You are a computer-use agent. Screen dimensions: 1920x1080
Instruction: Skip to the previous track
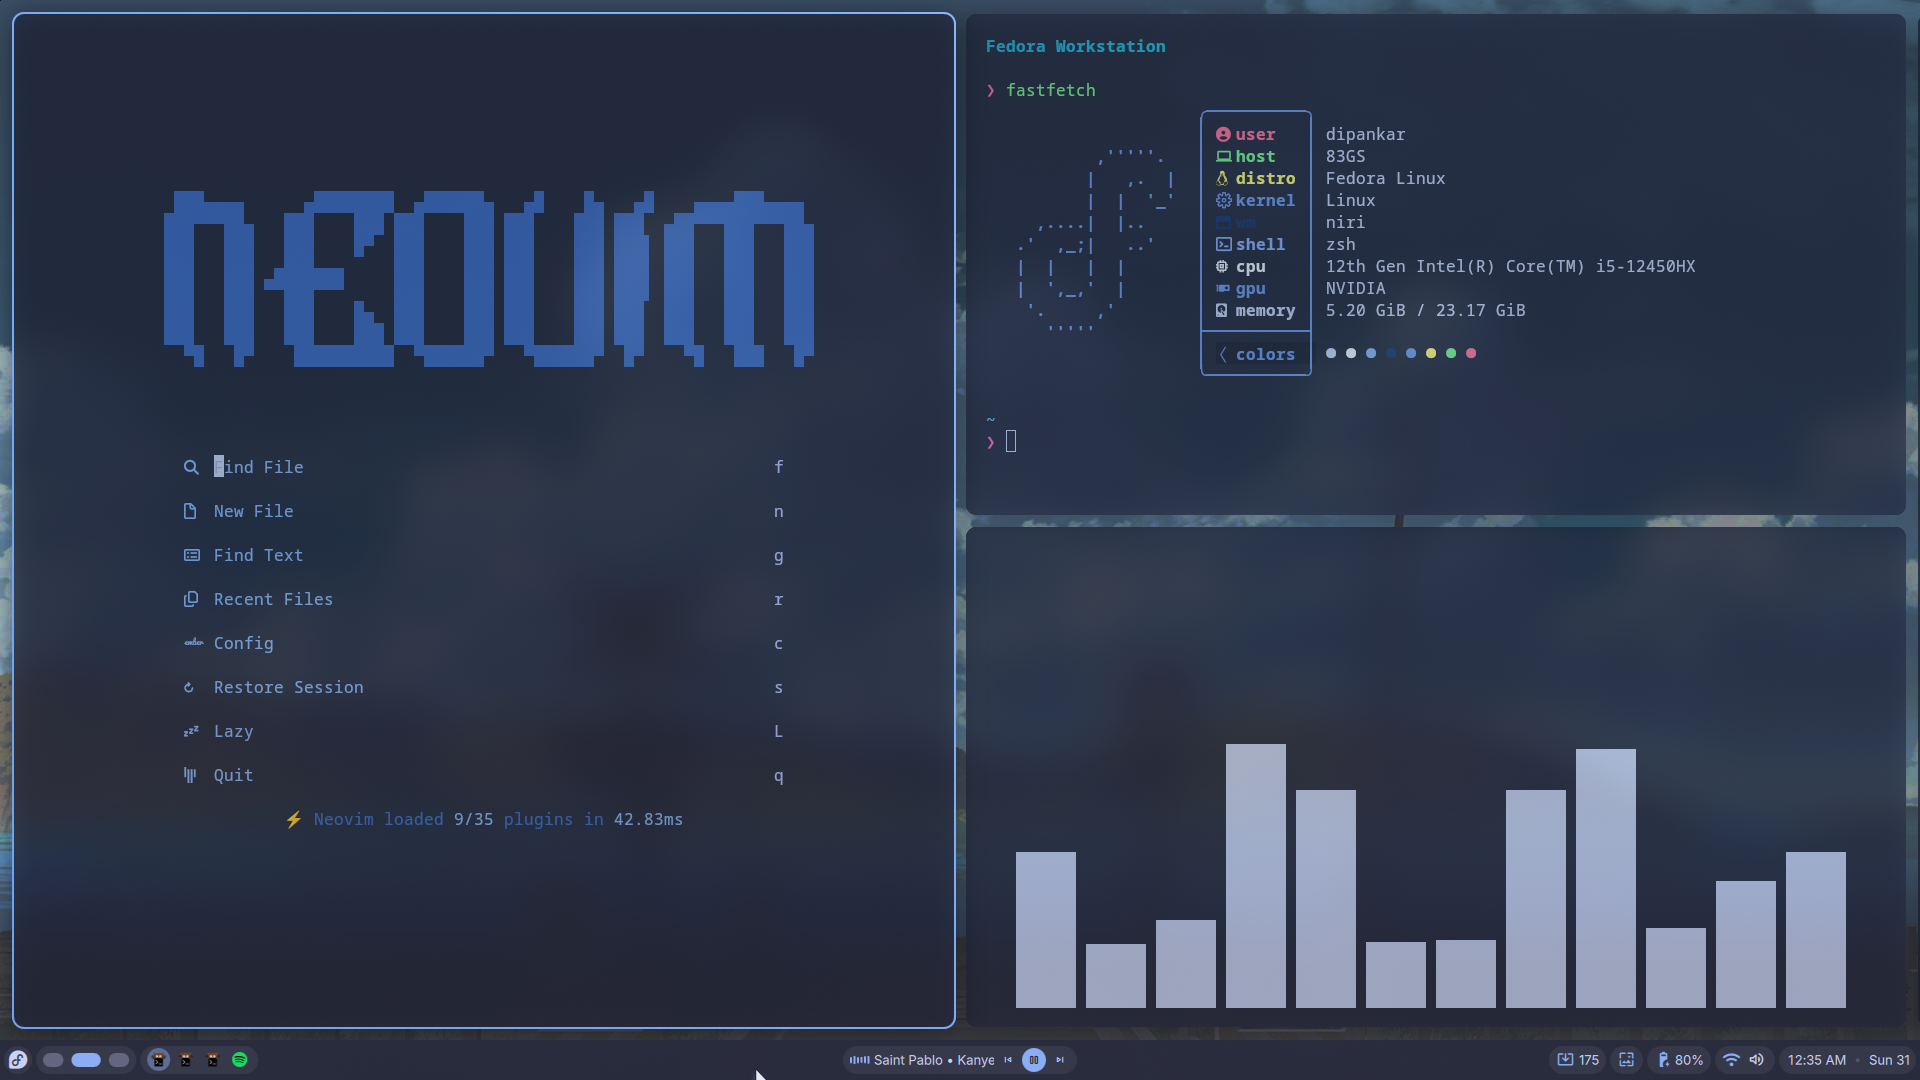click(1008, 1060)
